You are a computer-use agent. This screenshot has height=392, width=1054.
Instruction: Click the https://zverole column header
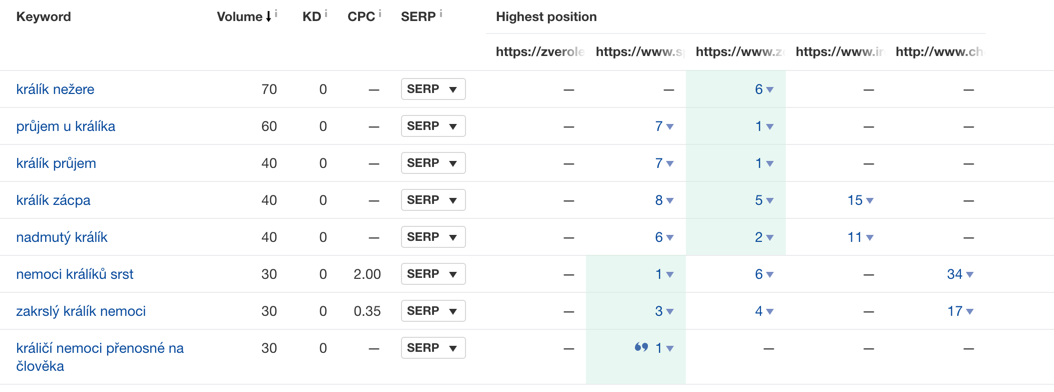[x=541, y=51]
